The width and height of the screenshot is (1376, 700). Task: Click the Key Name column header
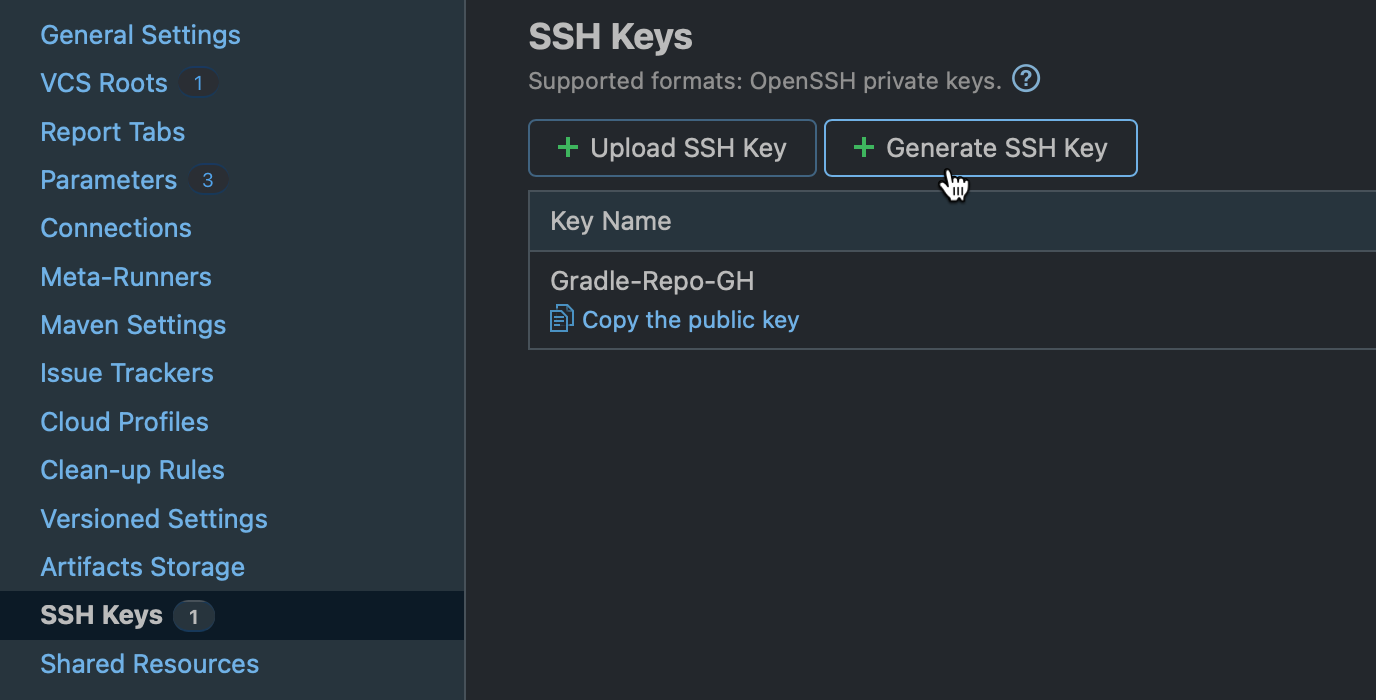pos(610,220)
